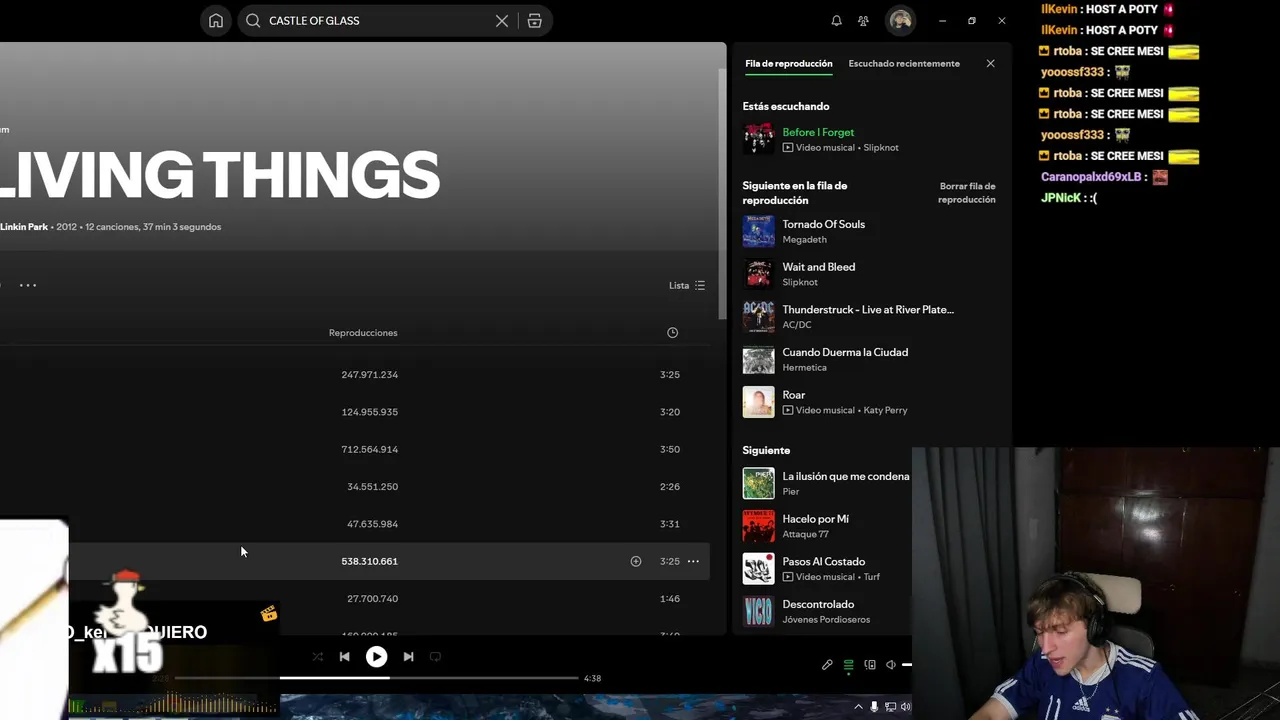Open the Lista view dropdown
The height and width of the screenshot is (720, 1280).
click(x=687, y=286)
